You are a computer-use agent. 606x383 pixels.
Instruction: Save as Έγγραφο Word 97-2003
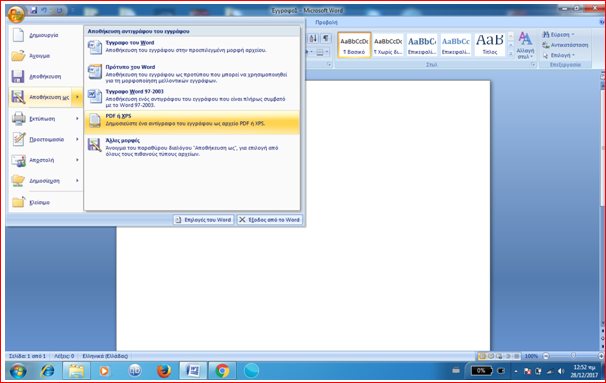192,98
